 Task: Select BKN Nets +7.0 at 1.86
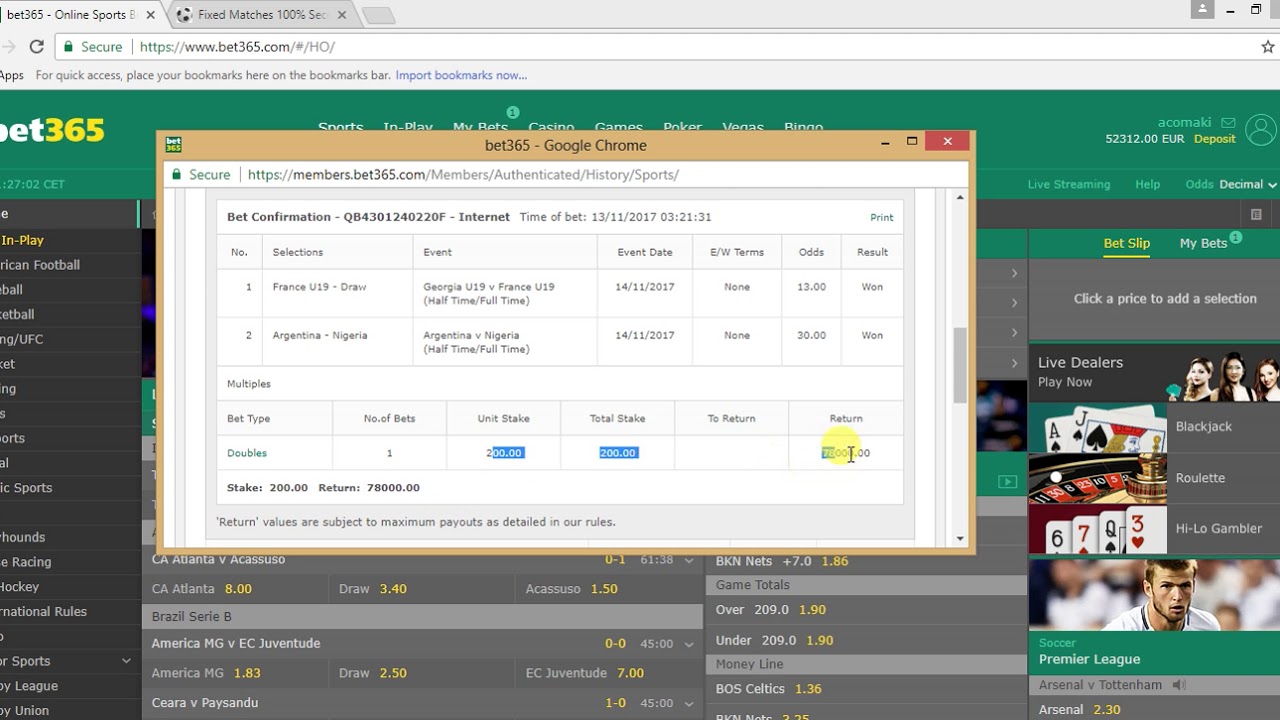866,561
